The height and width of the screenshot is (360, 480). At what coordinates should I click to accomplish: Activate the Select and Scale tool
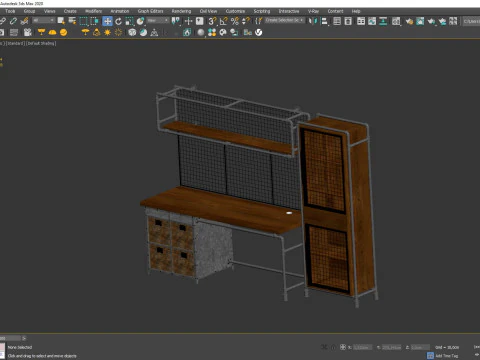129,21
